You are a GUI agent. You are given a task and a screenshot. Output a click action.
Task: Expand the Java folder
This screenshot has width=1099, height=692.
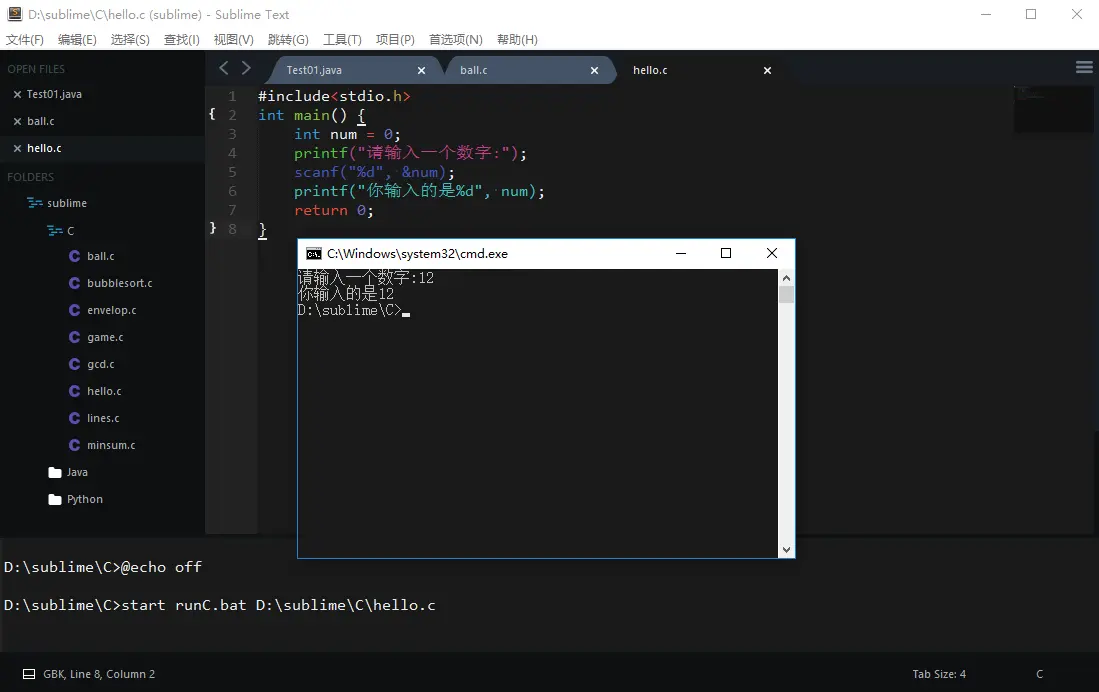coord(55,473)
